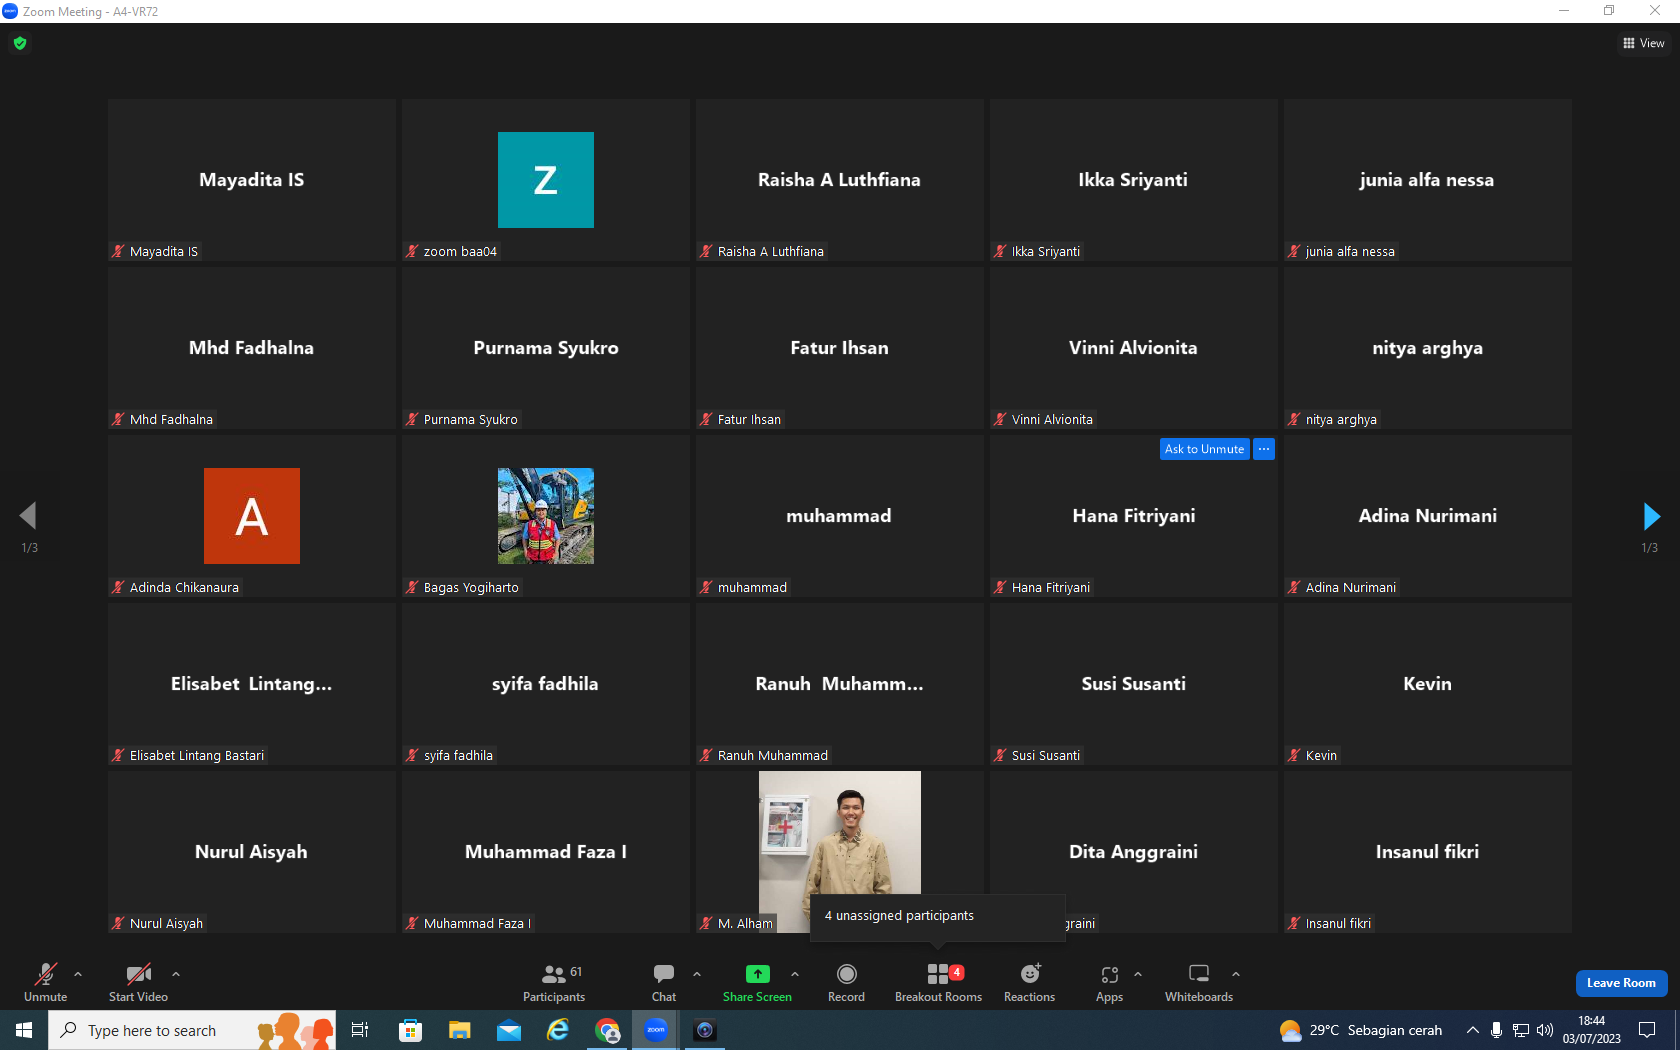Image resolution: width=1680 pixels, height=1050 pixels.
Task: Click the green Share Screen icon
Action: pyautogui.click(x=758, y=974)
